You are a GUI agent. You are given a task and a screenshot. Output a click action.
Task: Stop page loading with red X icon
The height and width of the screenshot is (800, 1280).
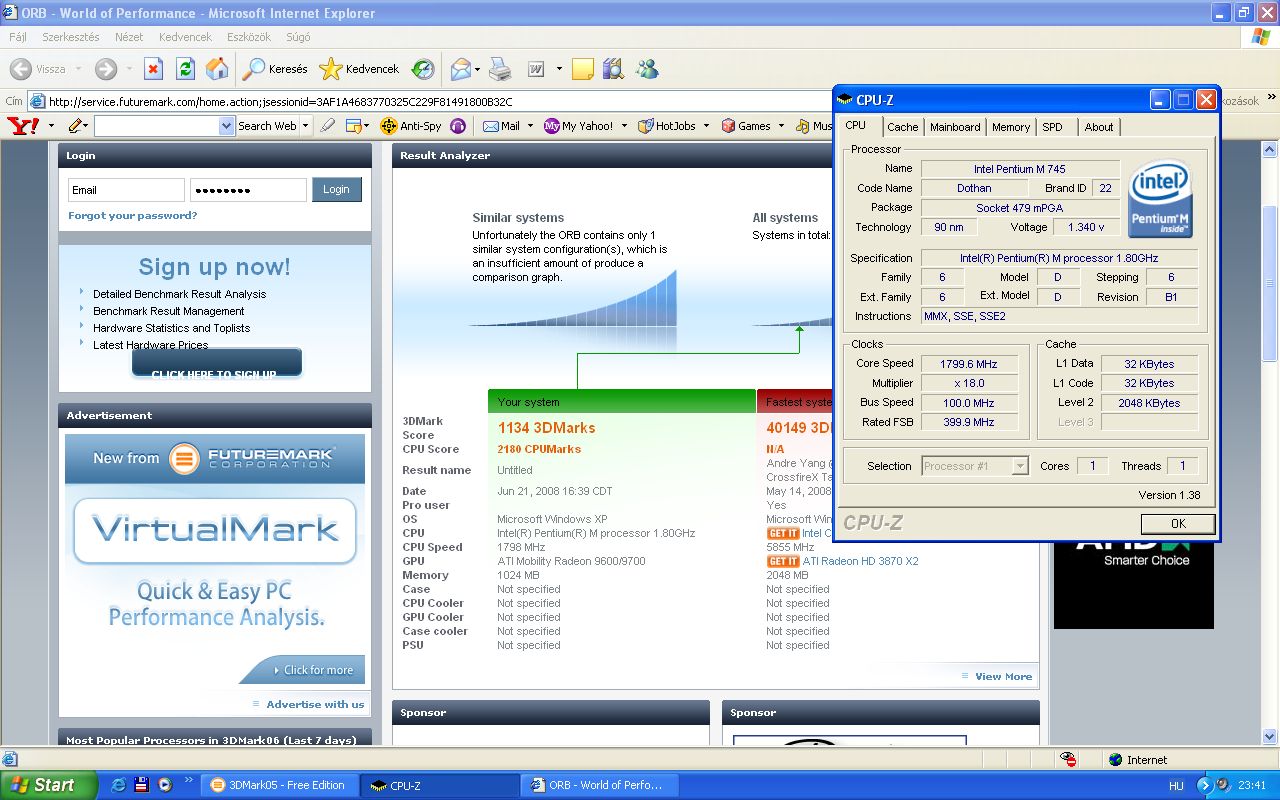coord(153,69)
